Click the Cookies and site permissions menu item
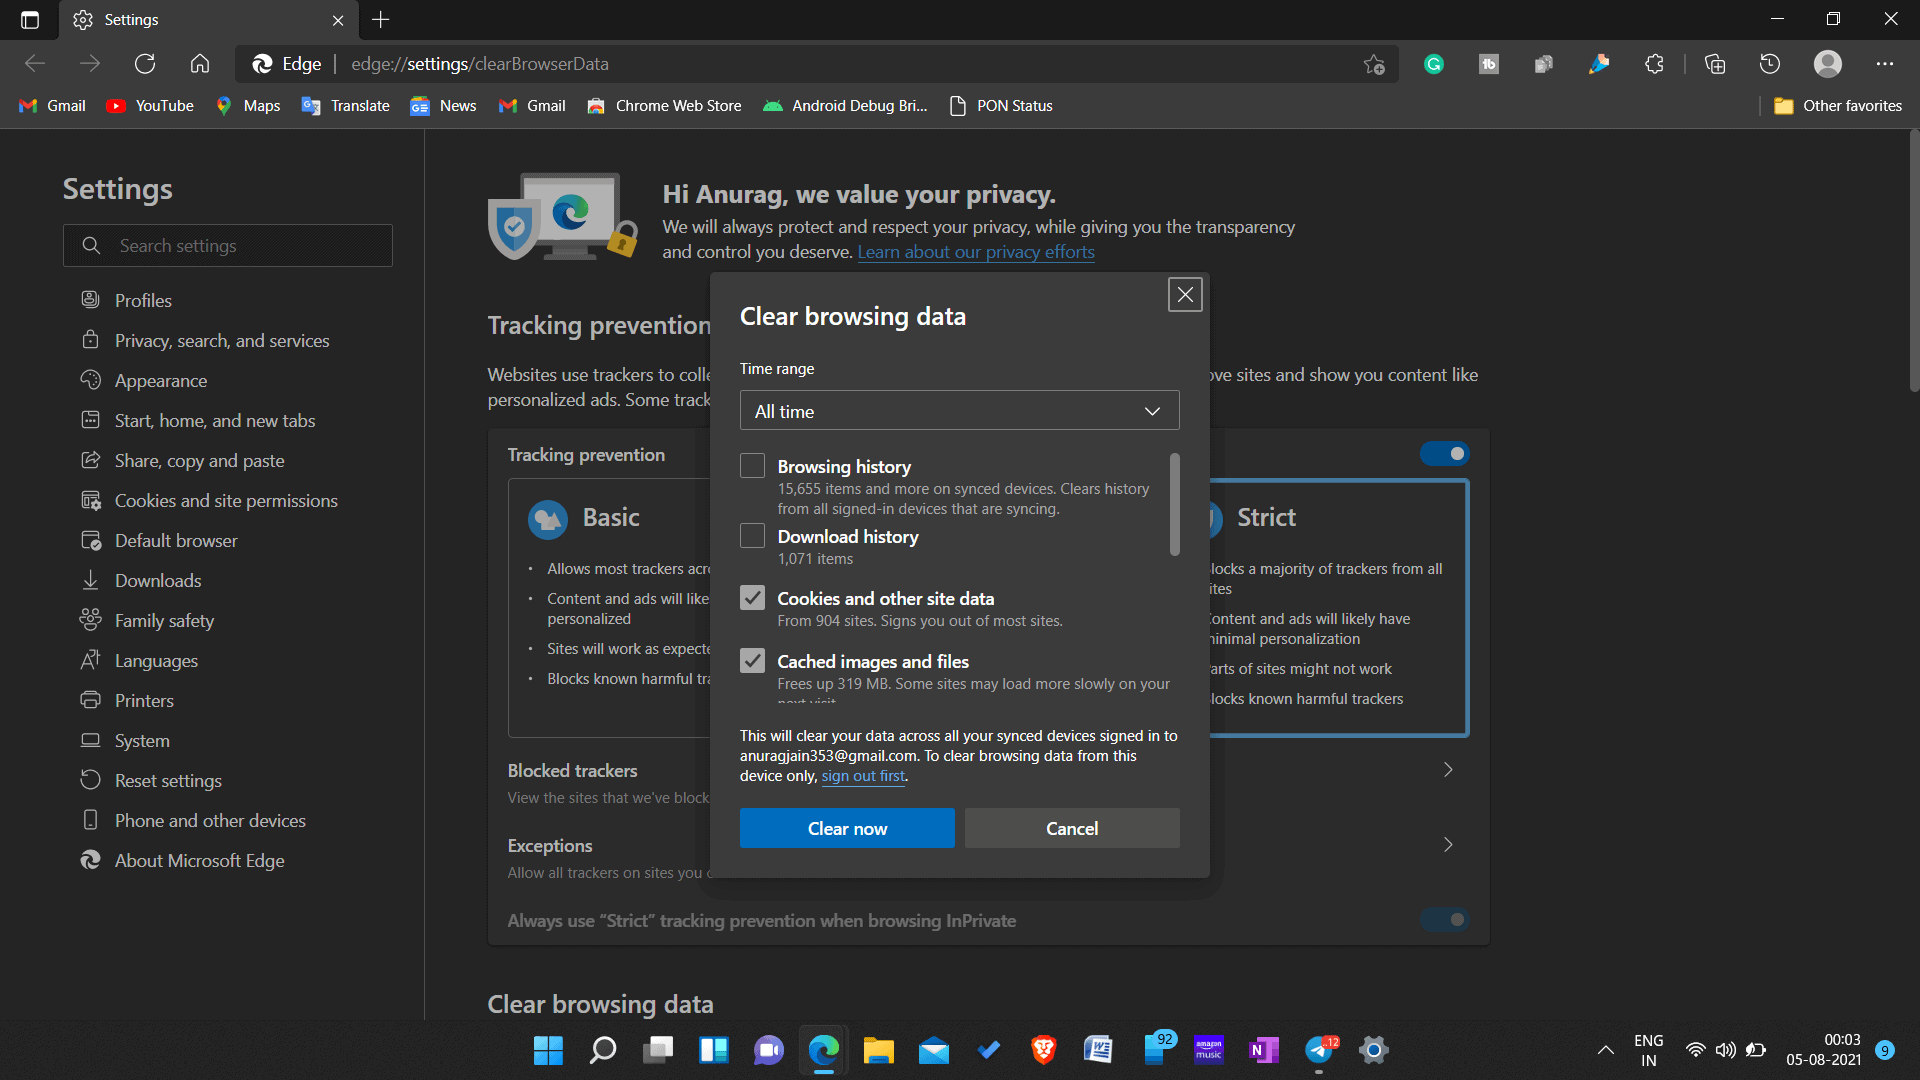Viewport: 1920px width, 1080px height. (x=225, y=500)
